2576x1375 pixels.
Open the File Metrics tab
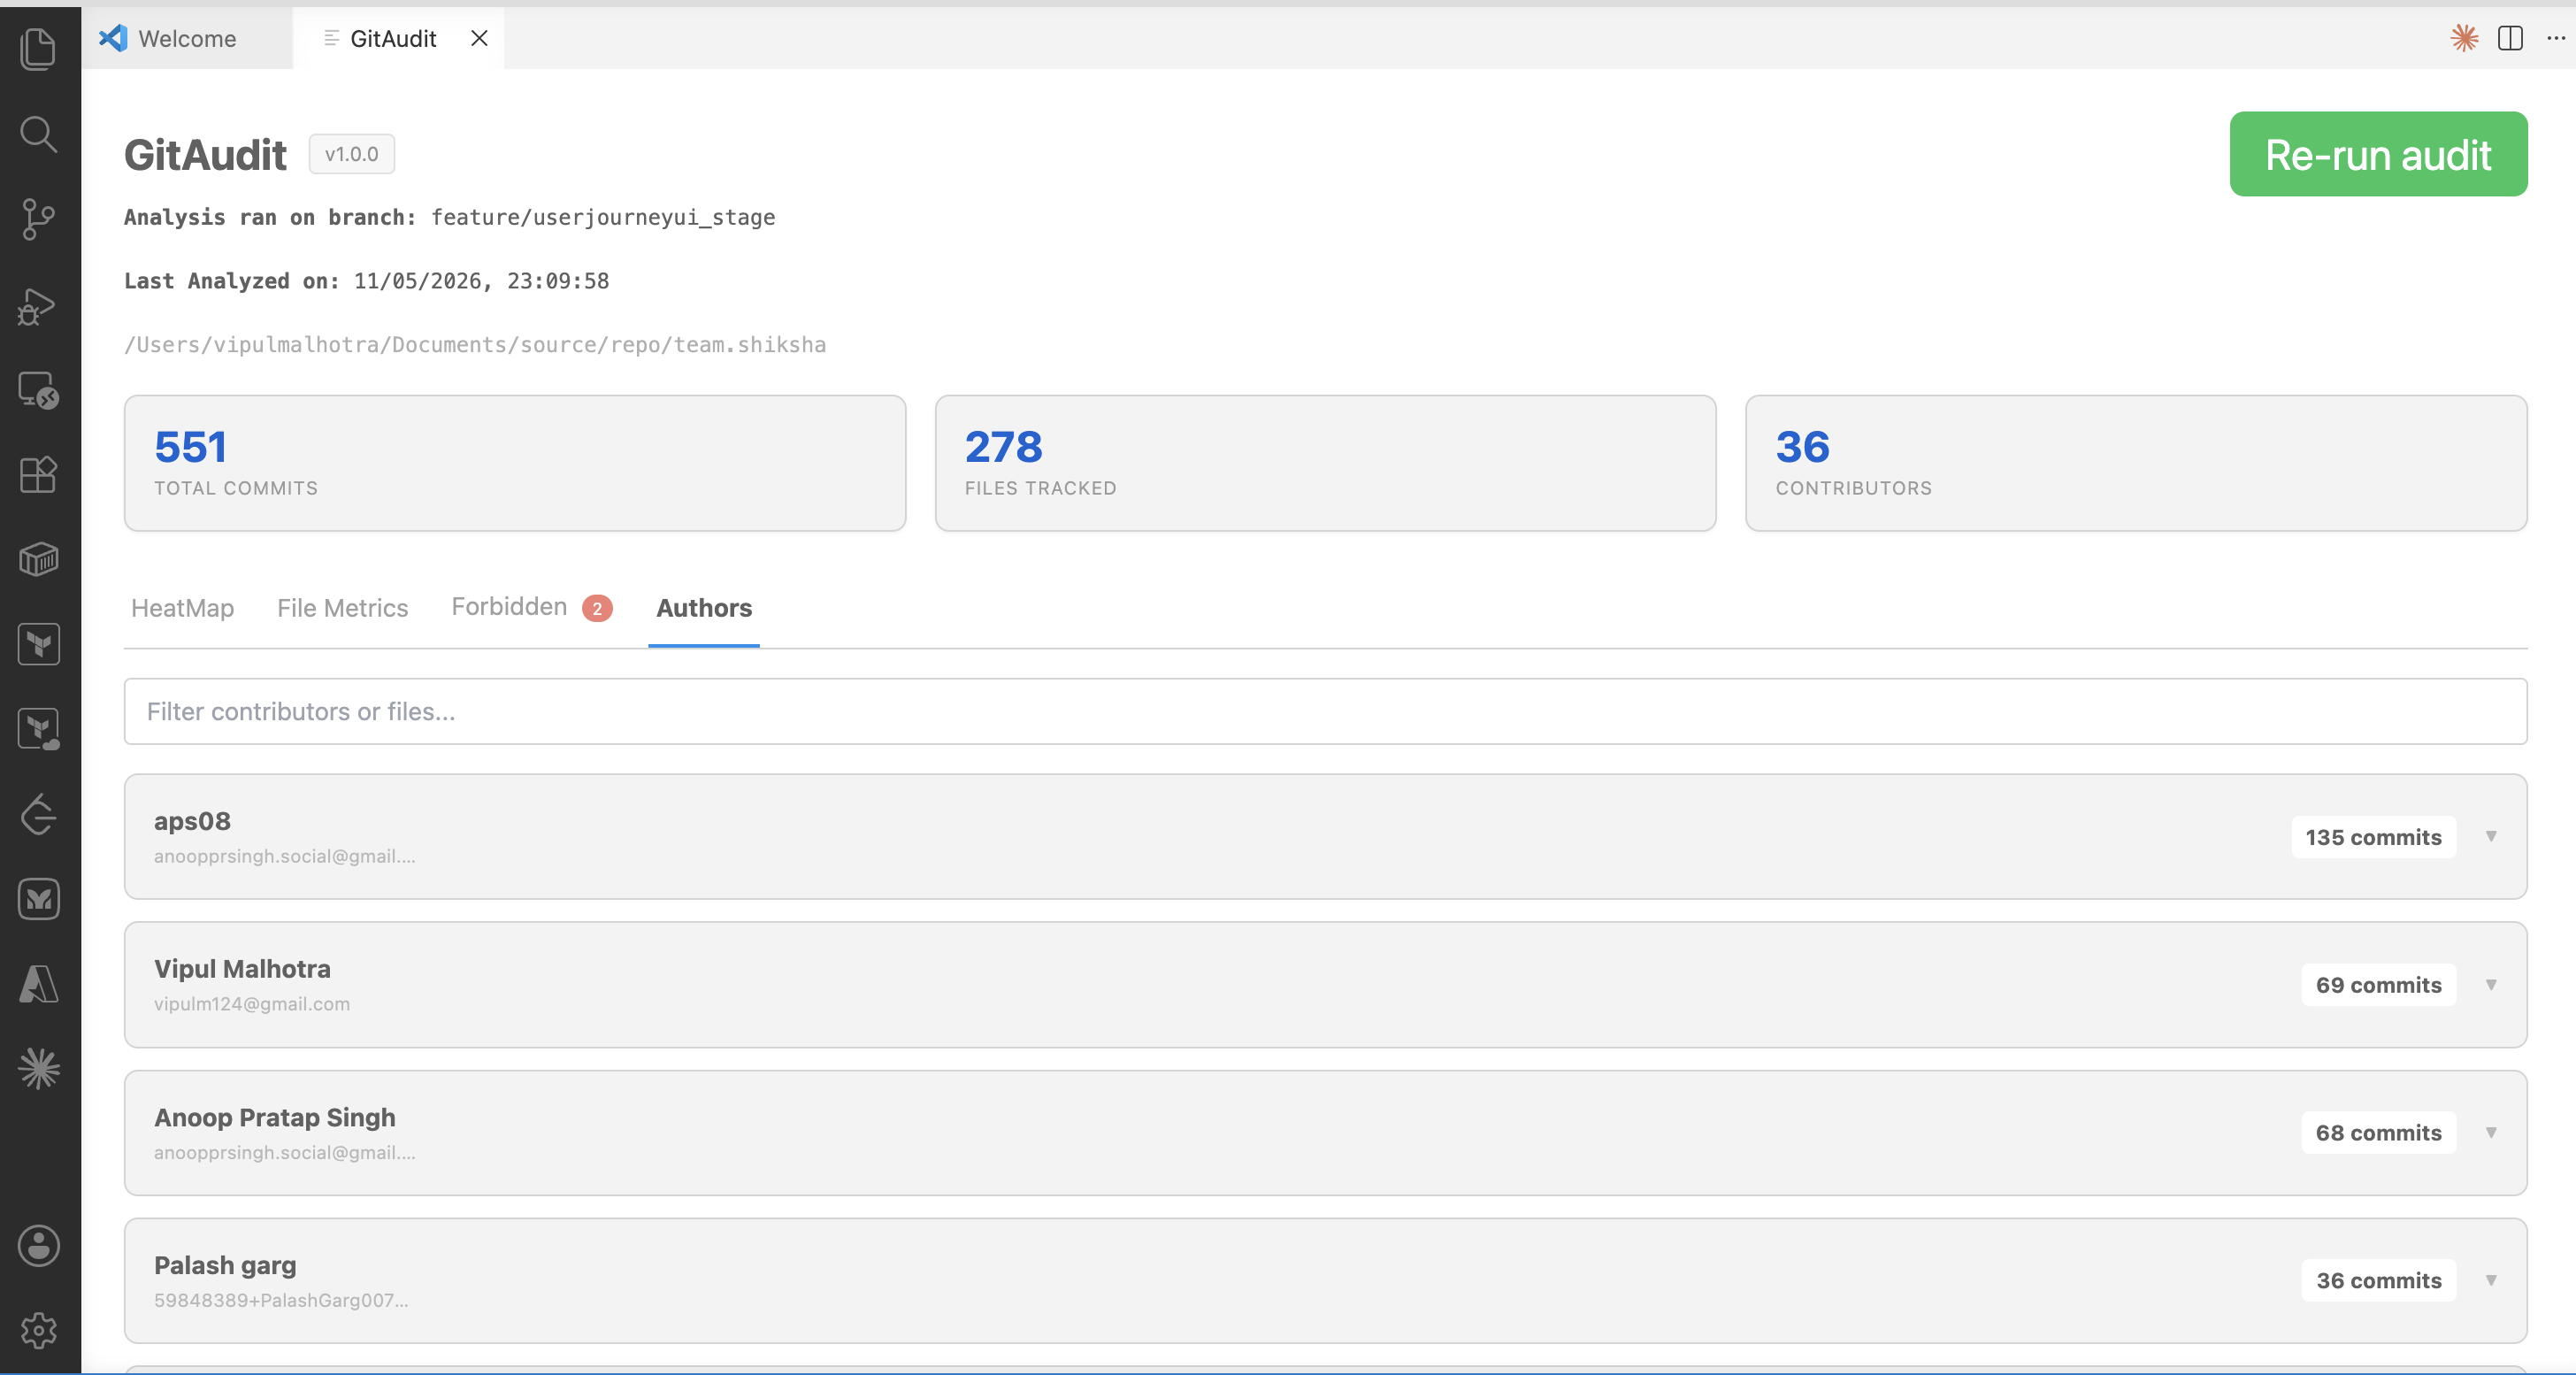point(342,608)
